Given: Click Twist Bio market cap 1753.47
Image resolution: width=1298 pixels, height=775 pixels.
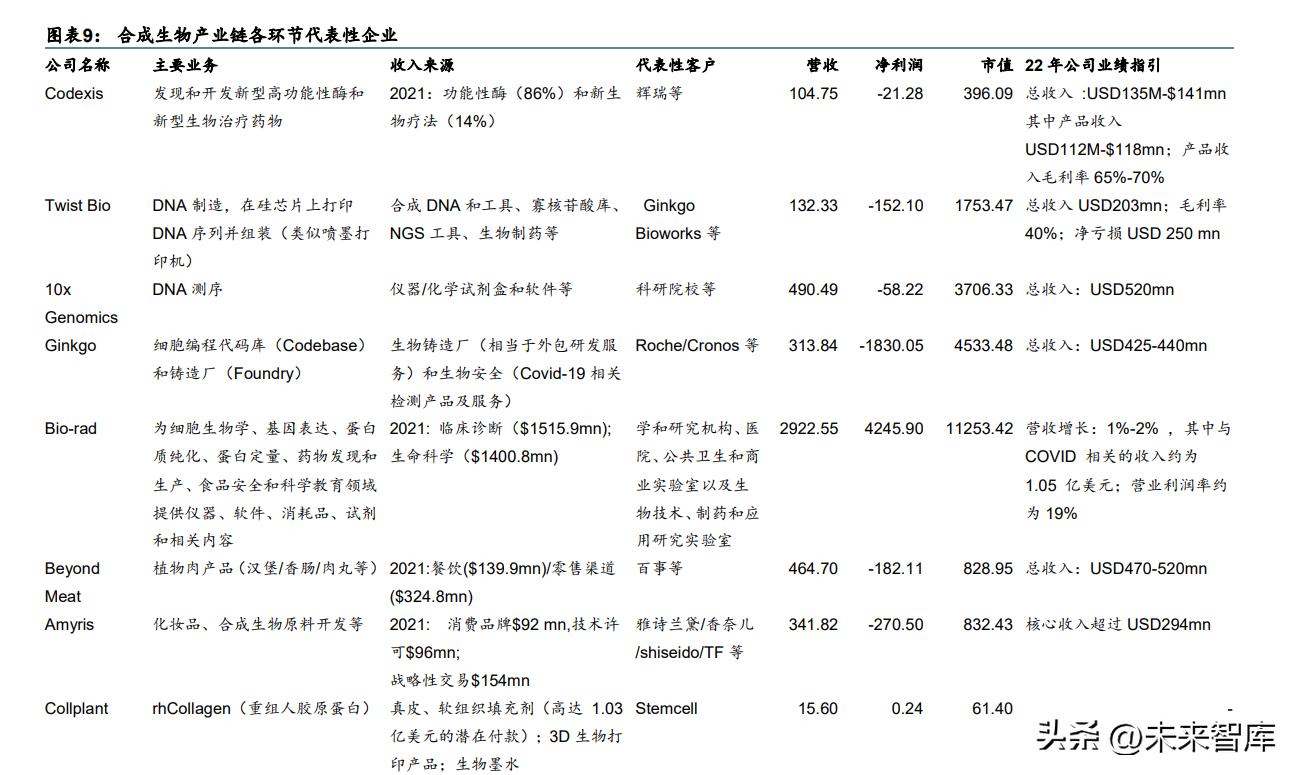Looking at the screenshot, I should (984, 205).
